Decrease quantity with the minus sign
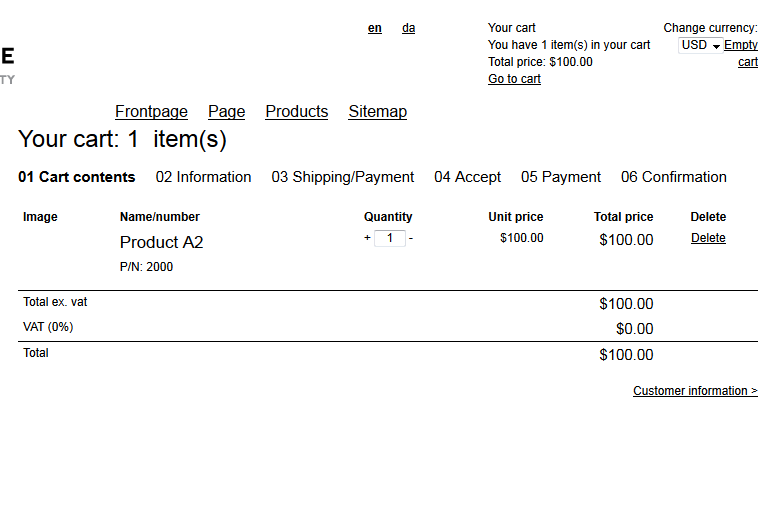Viewport: 758px width, 525px height. point(411,238)
